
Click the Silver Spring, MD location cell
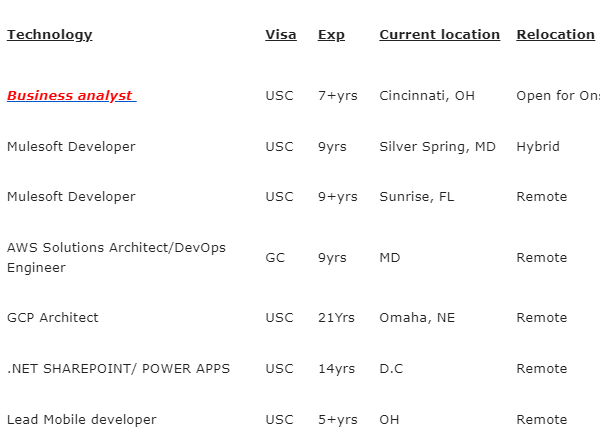[x=437, y=146]
